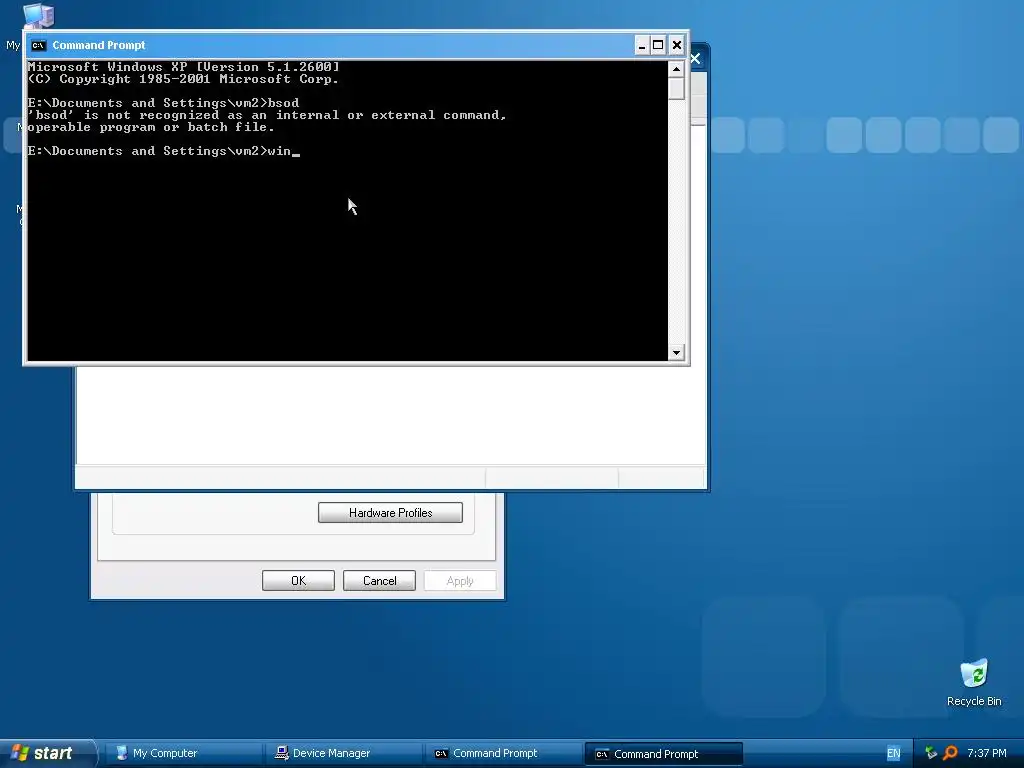Viewport: 1024px width, 768px height.
Task: Close the front Command Prompt window
Action: [x=677, y=45]
